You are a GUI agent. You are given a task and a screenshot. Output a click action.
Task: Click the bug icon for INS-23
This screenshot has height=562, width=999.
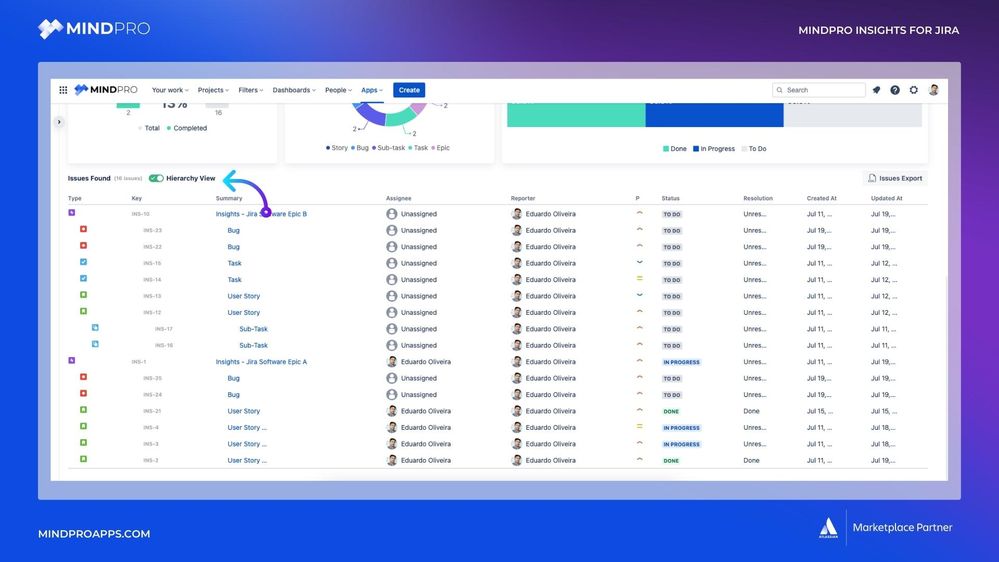click(83, 229)
